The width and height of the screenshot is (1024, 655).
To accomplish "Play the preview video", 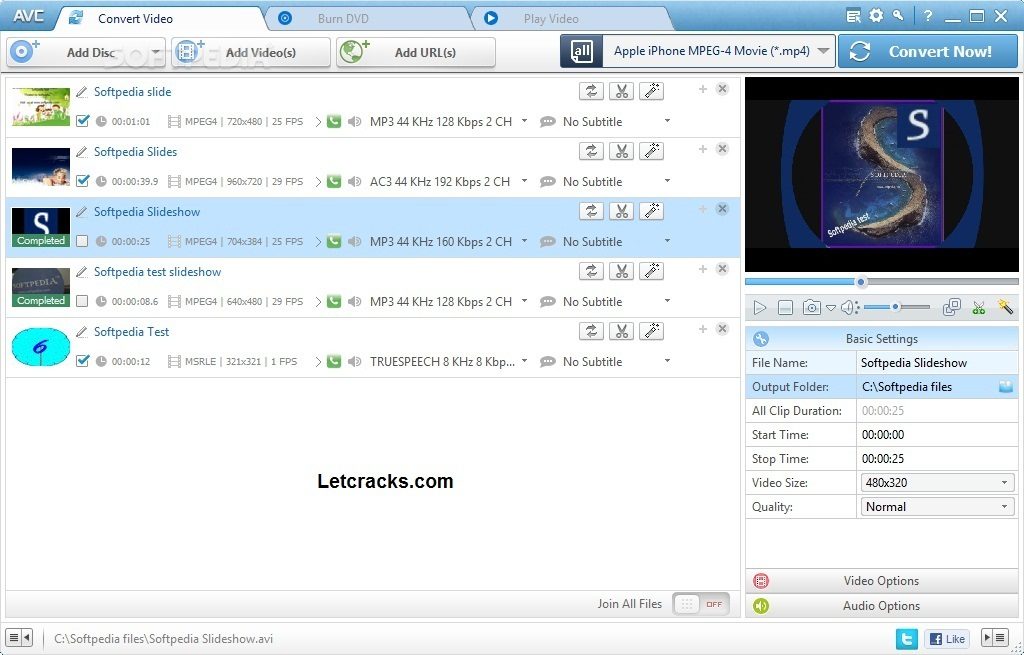I will [x=760, y=308].
